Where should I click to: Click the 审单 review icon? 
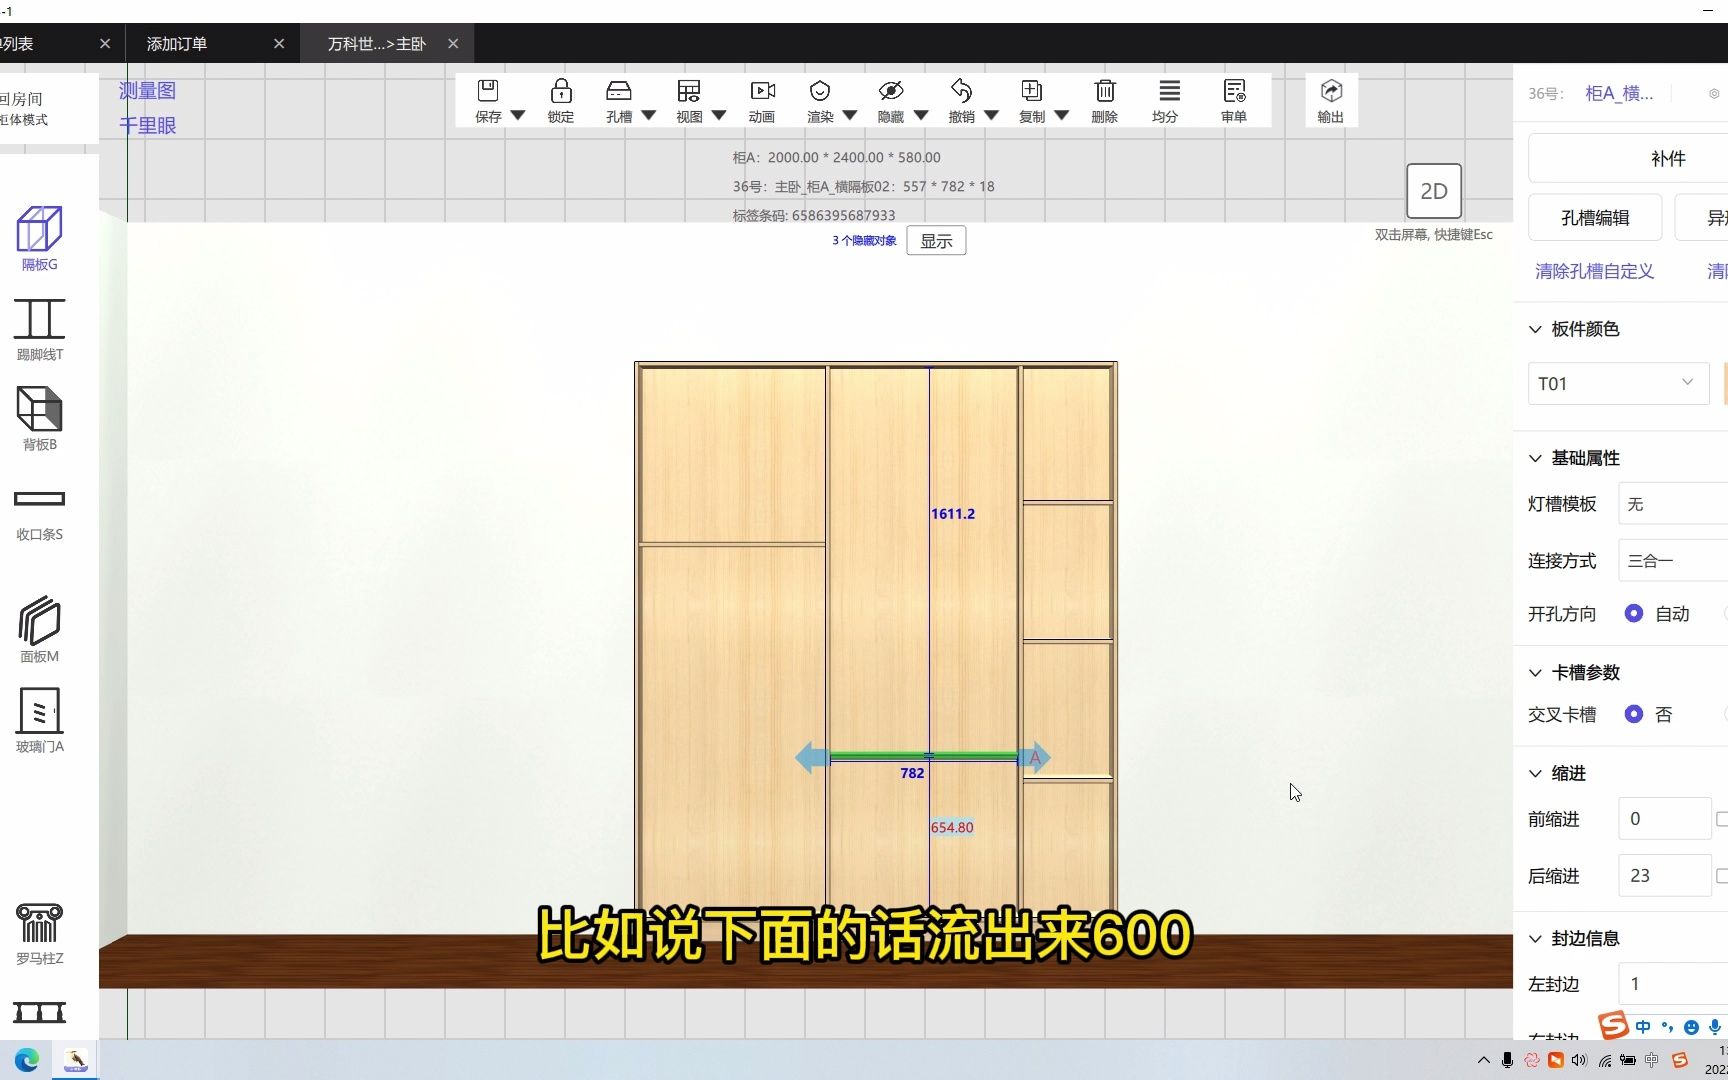click(1234, 91)
